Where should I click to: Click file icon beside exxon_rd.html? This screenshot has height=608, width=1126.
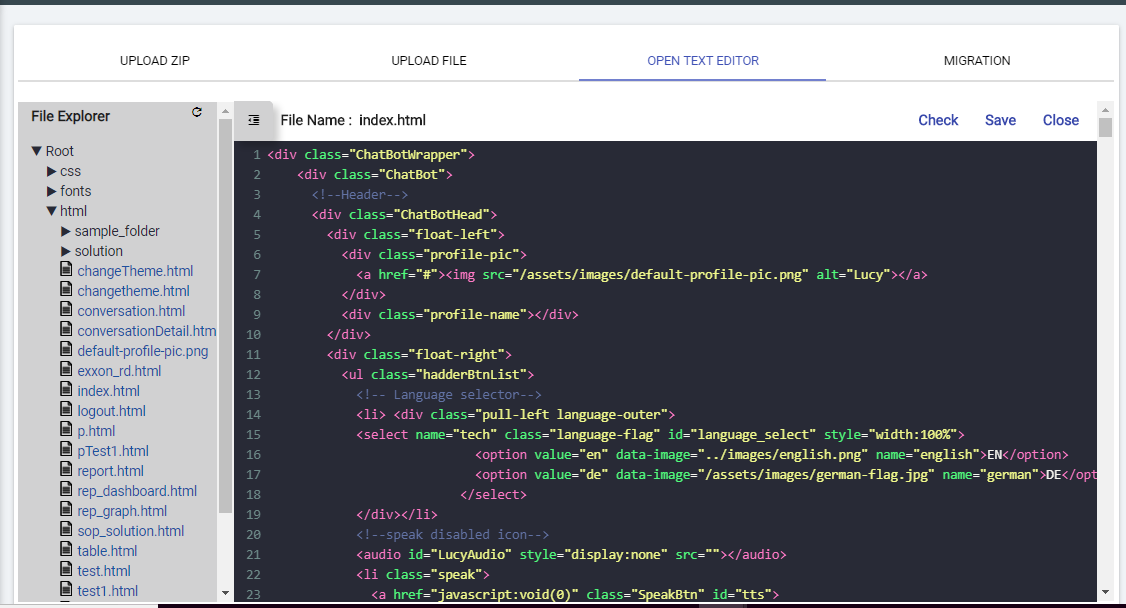66,370
